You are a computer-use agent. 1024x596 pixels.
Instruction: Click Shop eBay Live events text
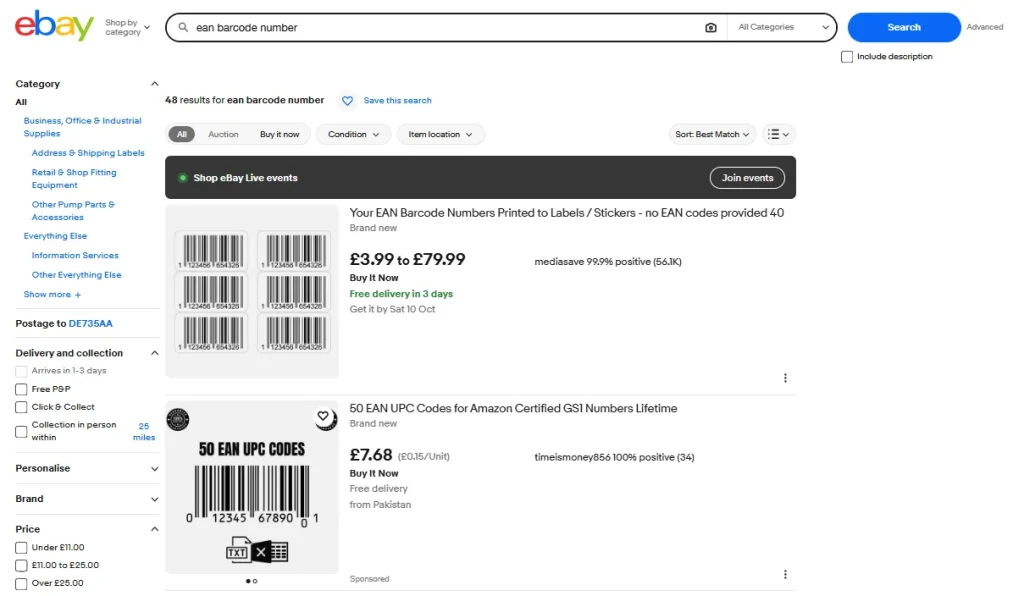click(x=245, y=178)
